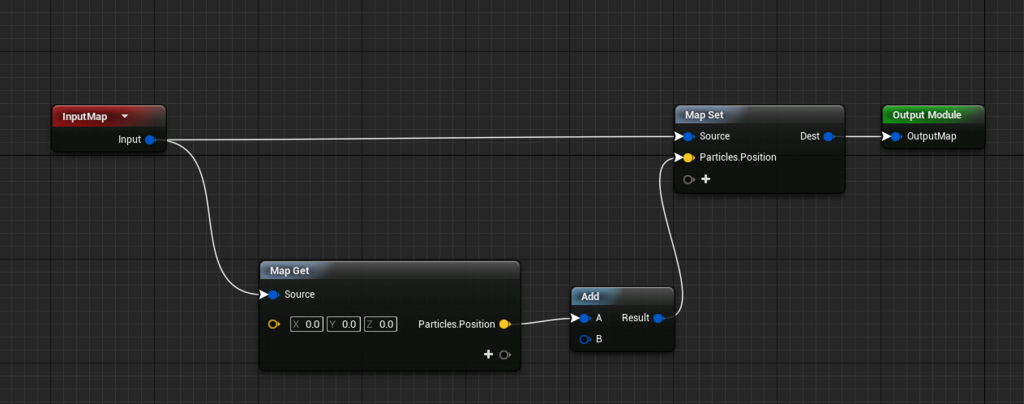Select the Map Get node header
The image size is (1024, 404).
[390, 270]
